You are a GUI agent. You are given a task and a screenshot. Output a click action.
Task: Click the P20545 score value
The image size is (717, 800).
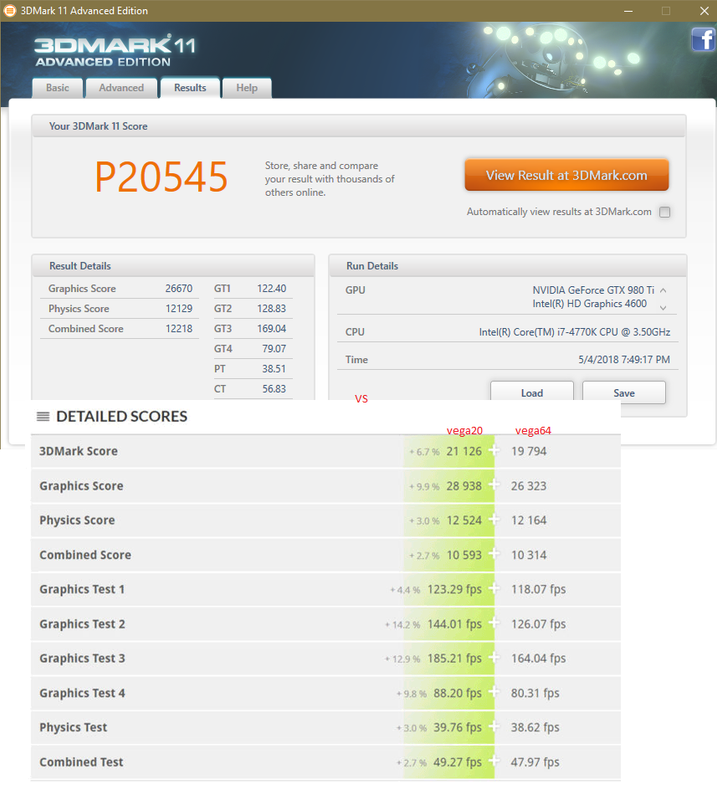161,177
